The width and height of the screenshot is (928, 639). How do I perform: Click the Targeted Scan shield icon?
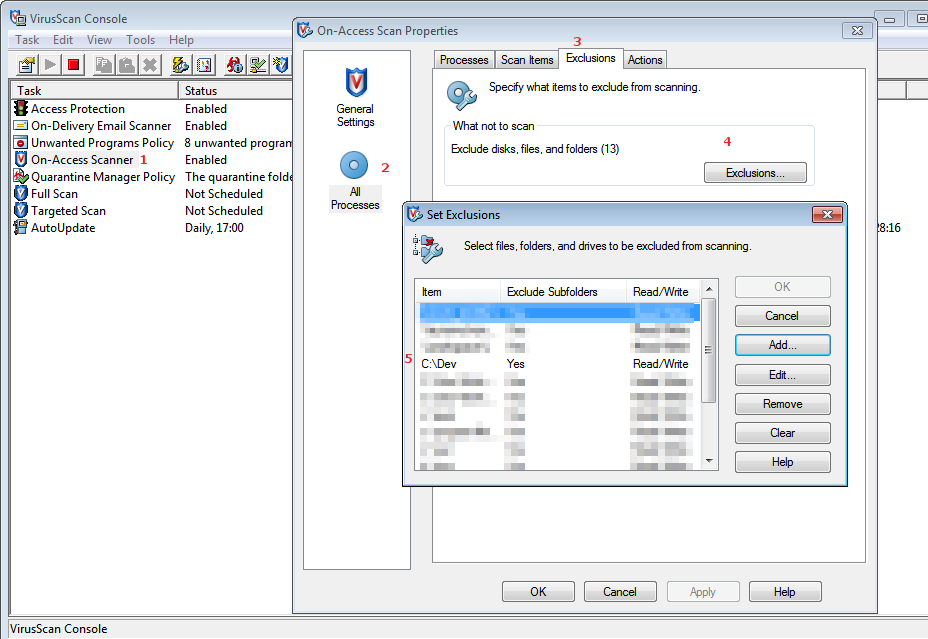click(21, 210)
